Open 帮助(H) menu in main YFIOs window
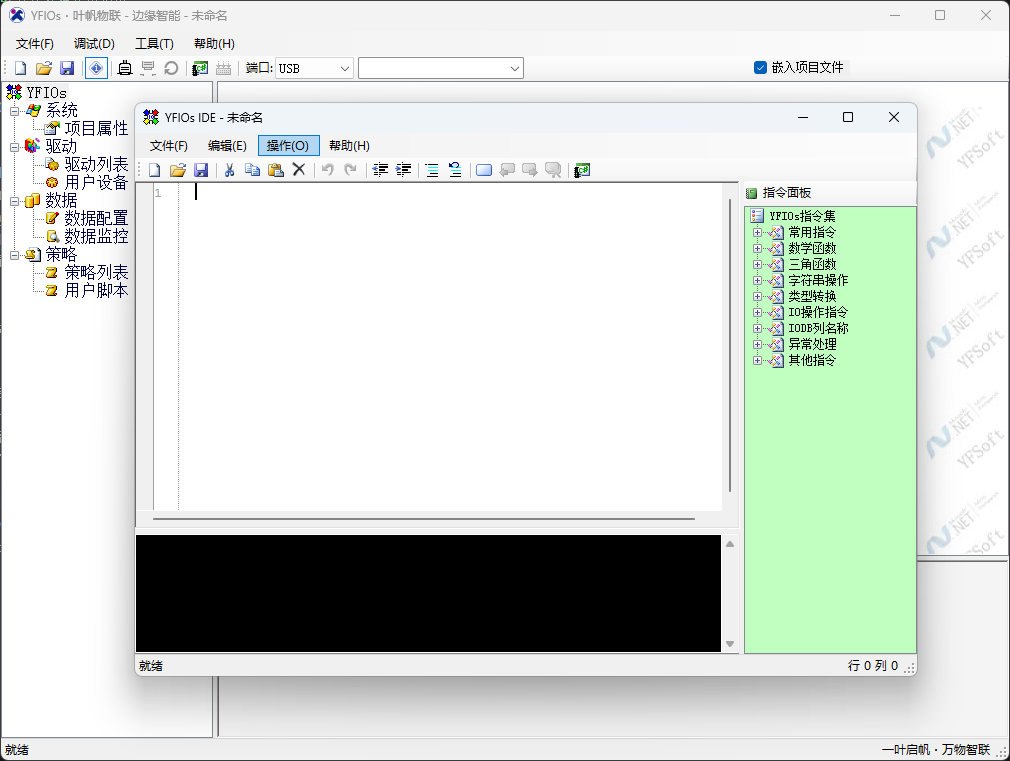Screen dimensions: 1010x761 [x=214, y=44]
